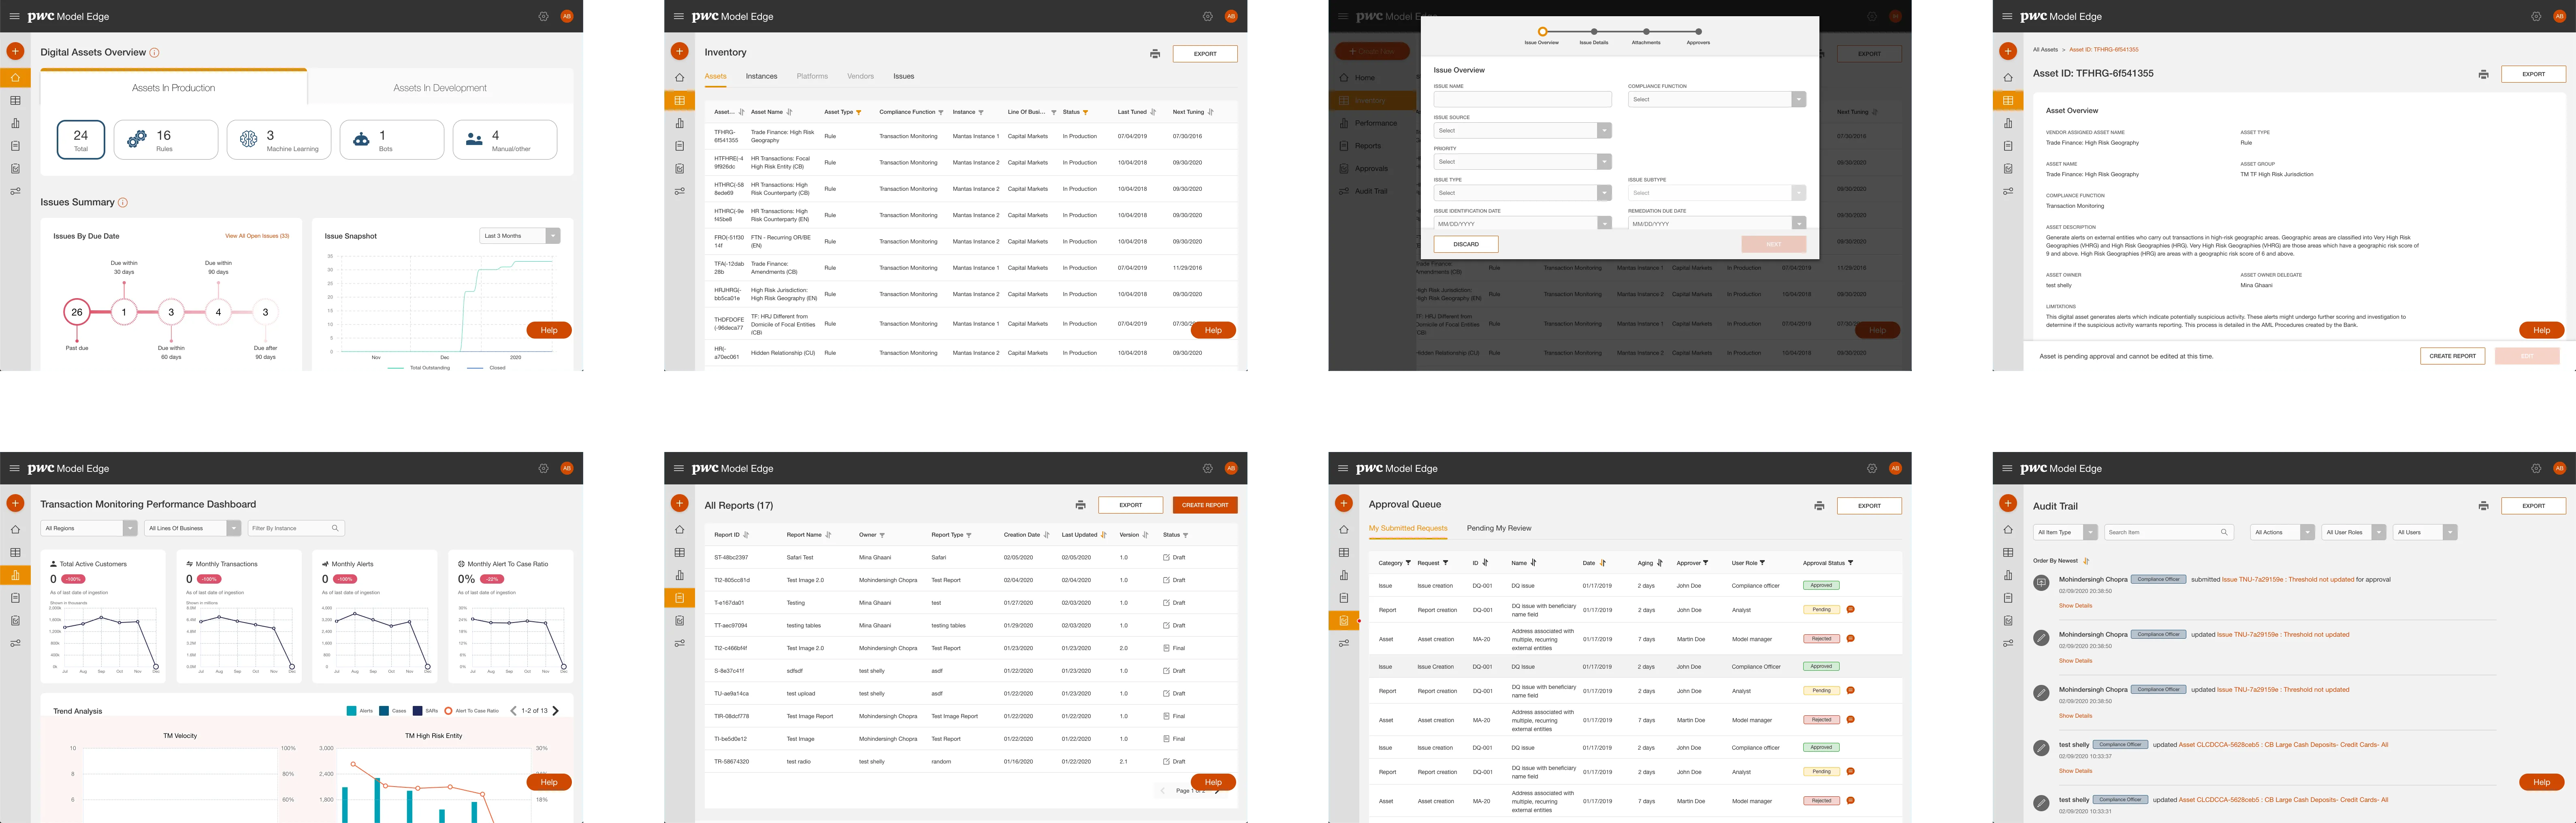2576x823 pixels.
Task: Click the DISCARD button in the issue dialog
Action: click(1466, 244)
